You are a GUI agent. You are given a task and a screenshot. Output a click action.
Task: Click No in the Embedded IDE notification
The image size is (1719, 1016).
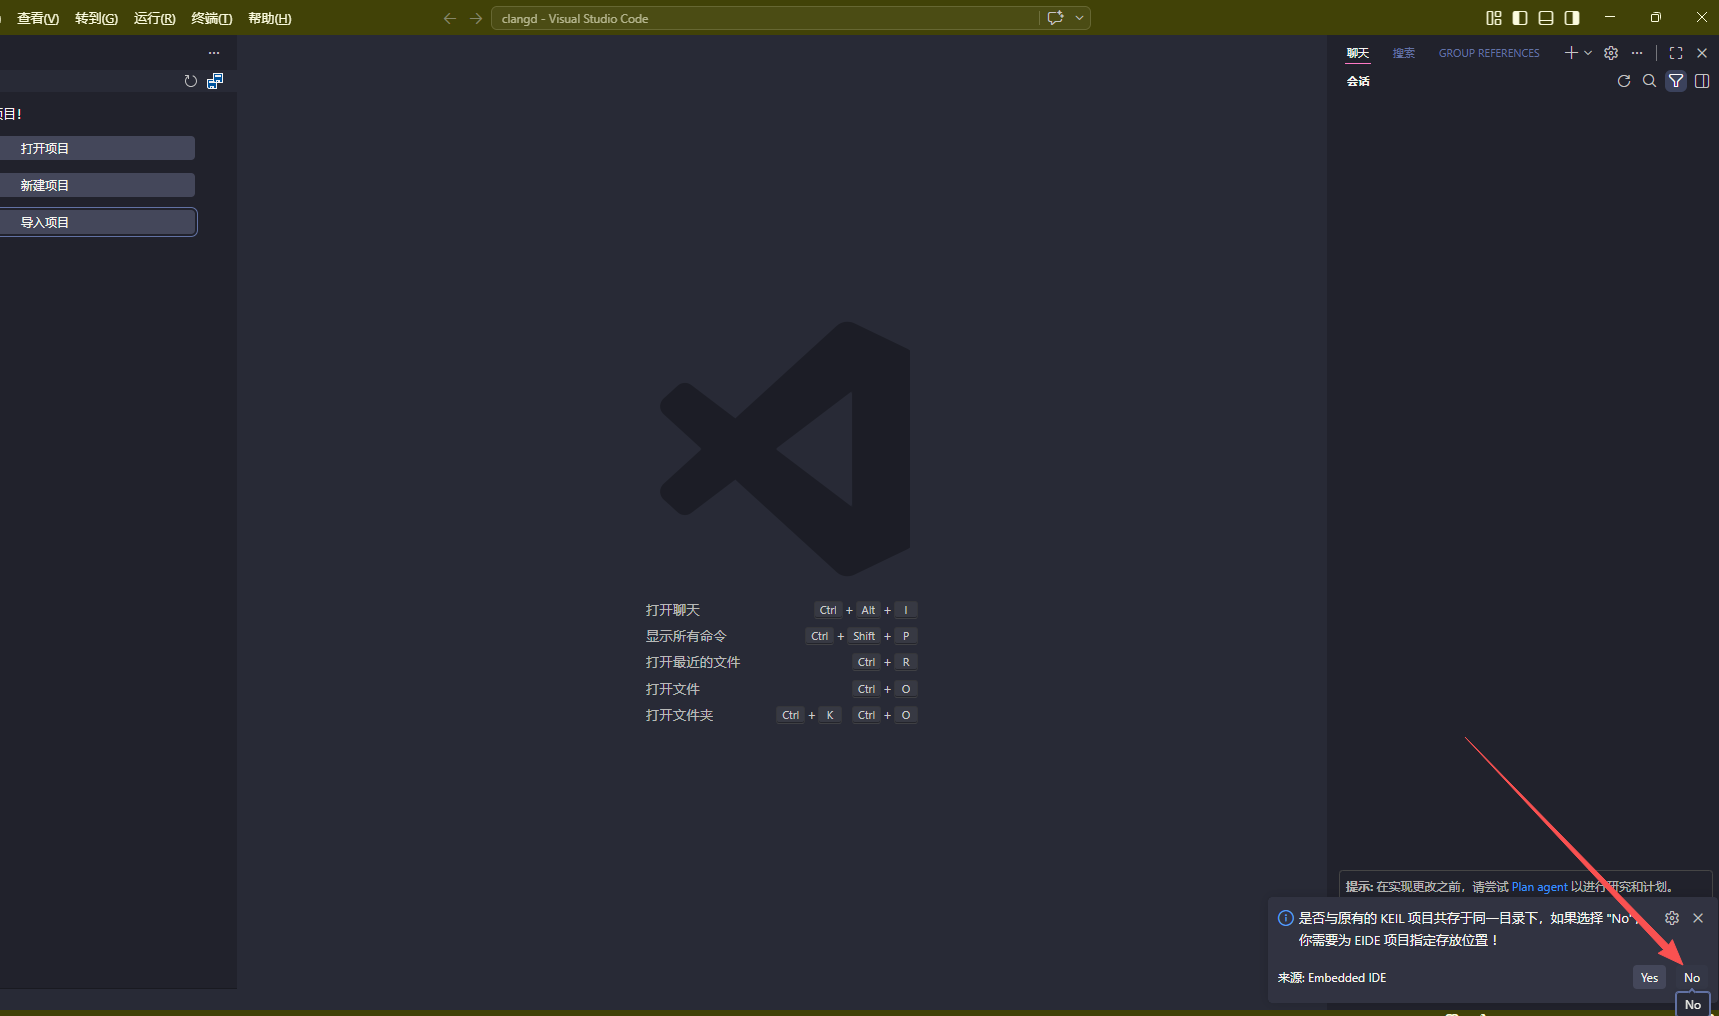coord(1692,978)
